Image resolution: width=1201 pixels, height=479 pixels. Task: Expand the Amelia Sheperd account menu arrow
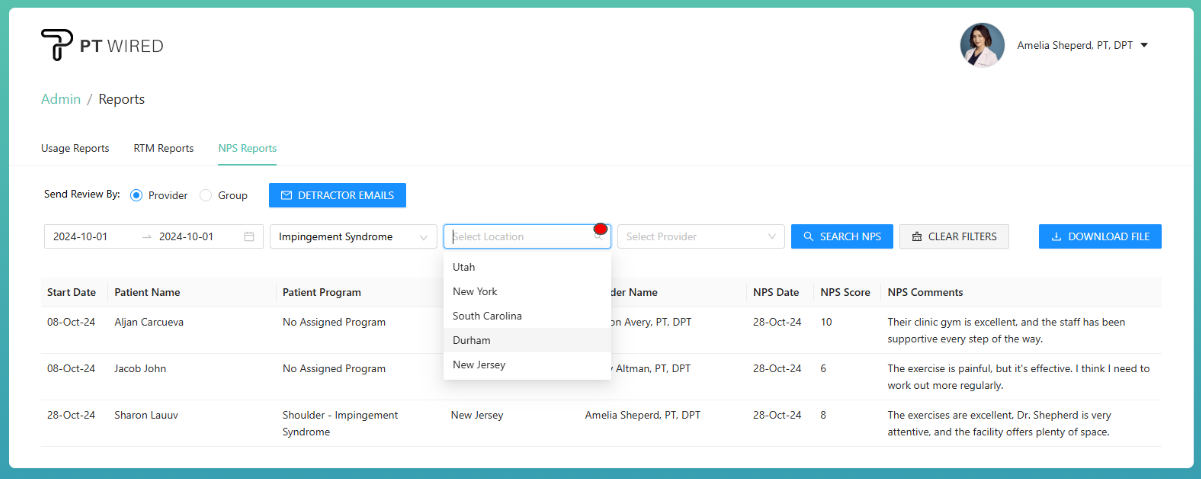tap(1144, 45)
